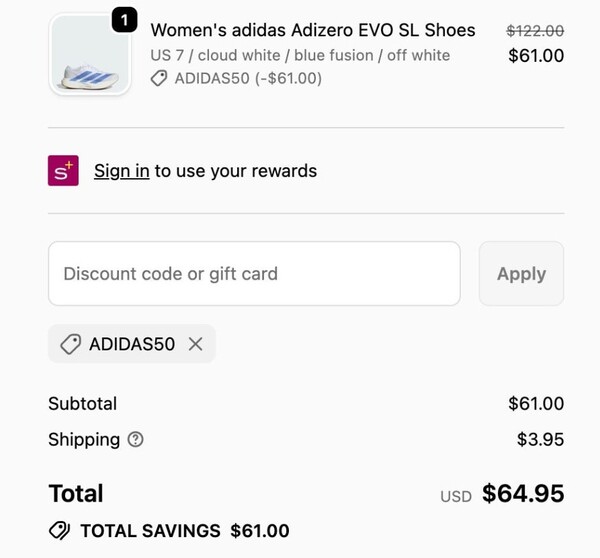
Task: Remove the ADIDAS50 discount code
Action: (196, 344)
